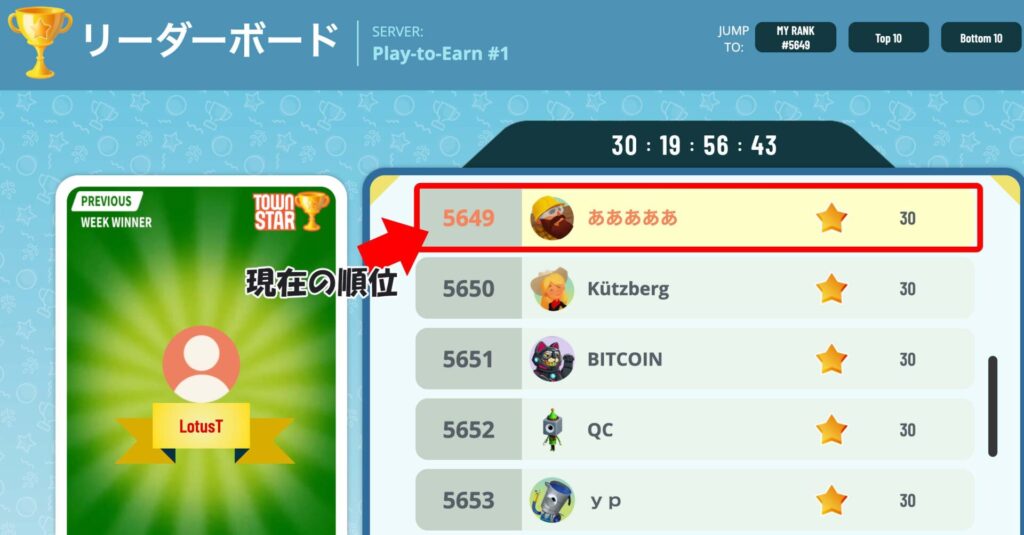The image size is (1024, 535).
Task: Click the LotusT winner profile picture
Action: coord(201,364)
